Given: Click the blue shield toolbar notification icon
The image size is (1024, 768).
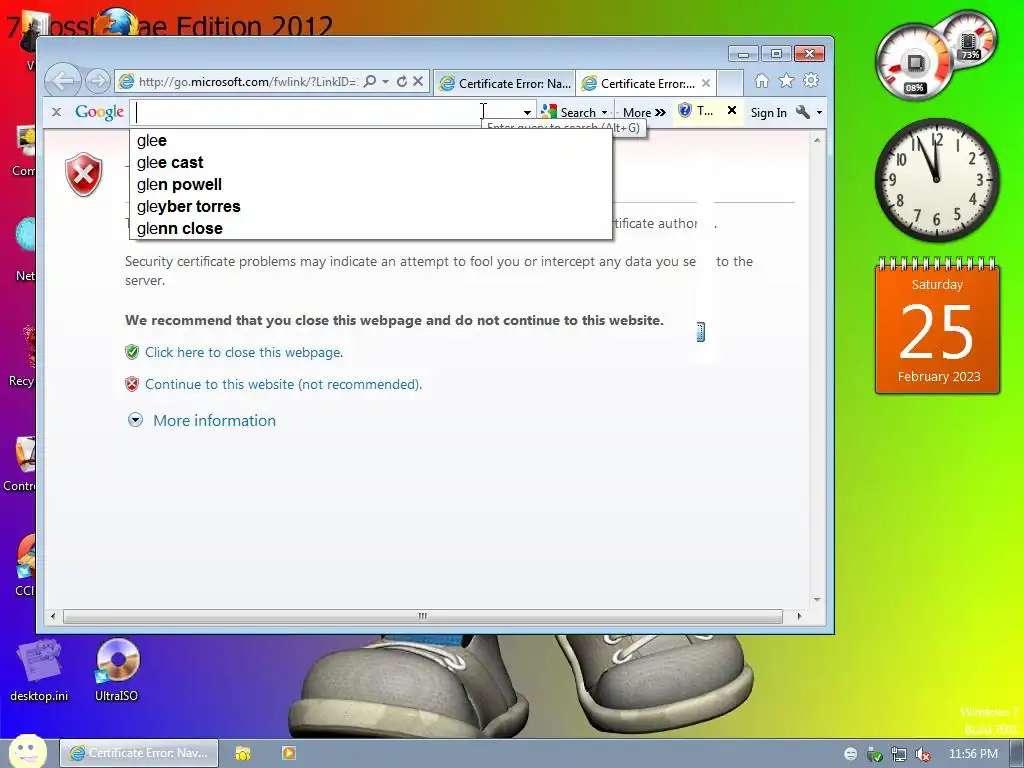Looking at the screenshot, I should point(684,111).
